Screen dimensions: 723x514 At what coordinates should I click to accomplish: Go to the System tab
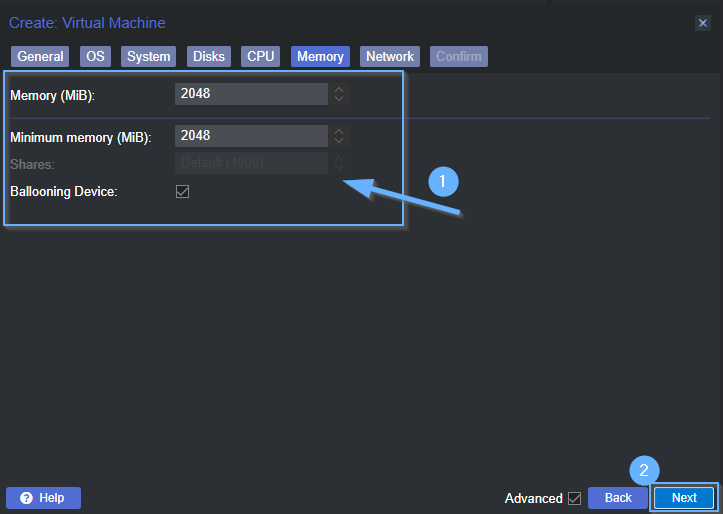point(149,57)
